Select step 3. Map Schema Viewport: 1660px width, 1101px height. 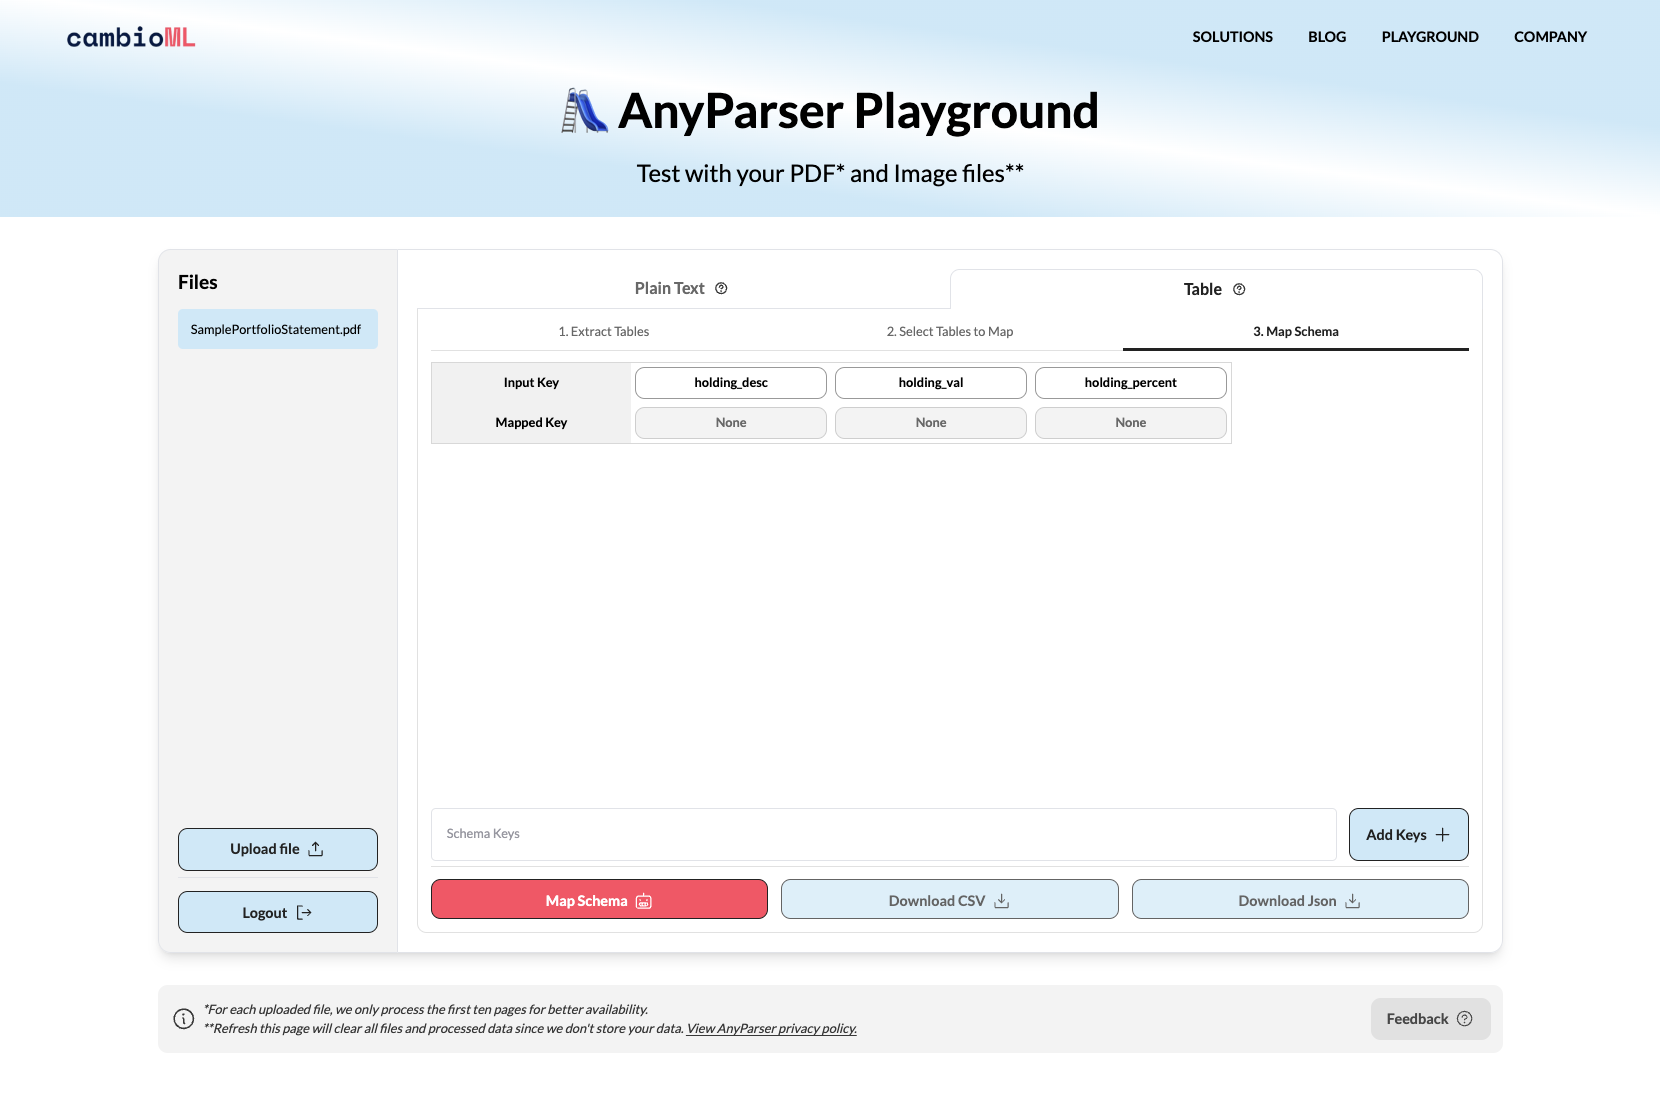coord(1296,332)
